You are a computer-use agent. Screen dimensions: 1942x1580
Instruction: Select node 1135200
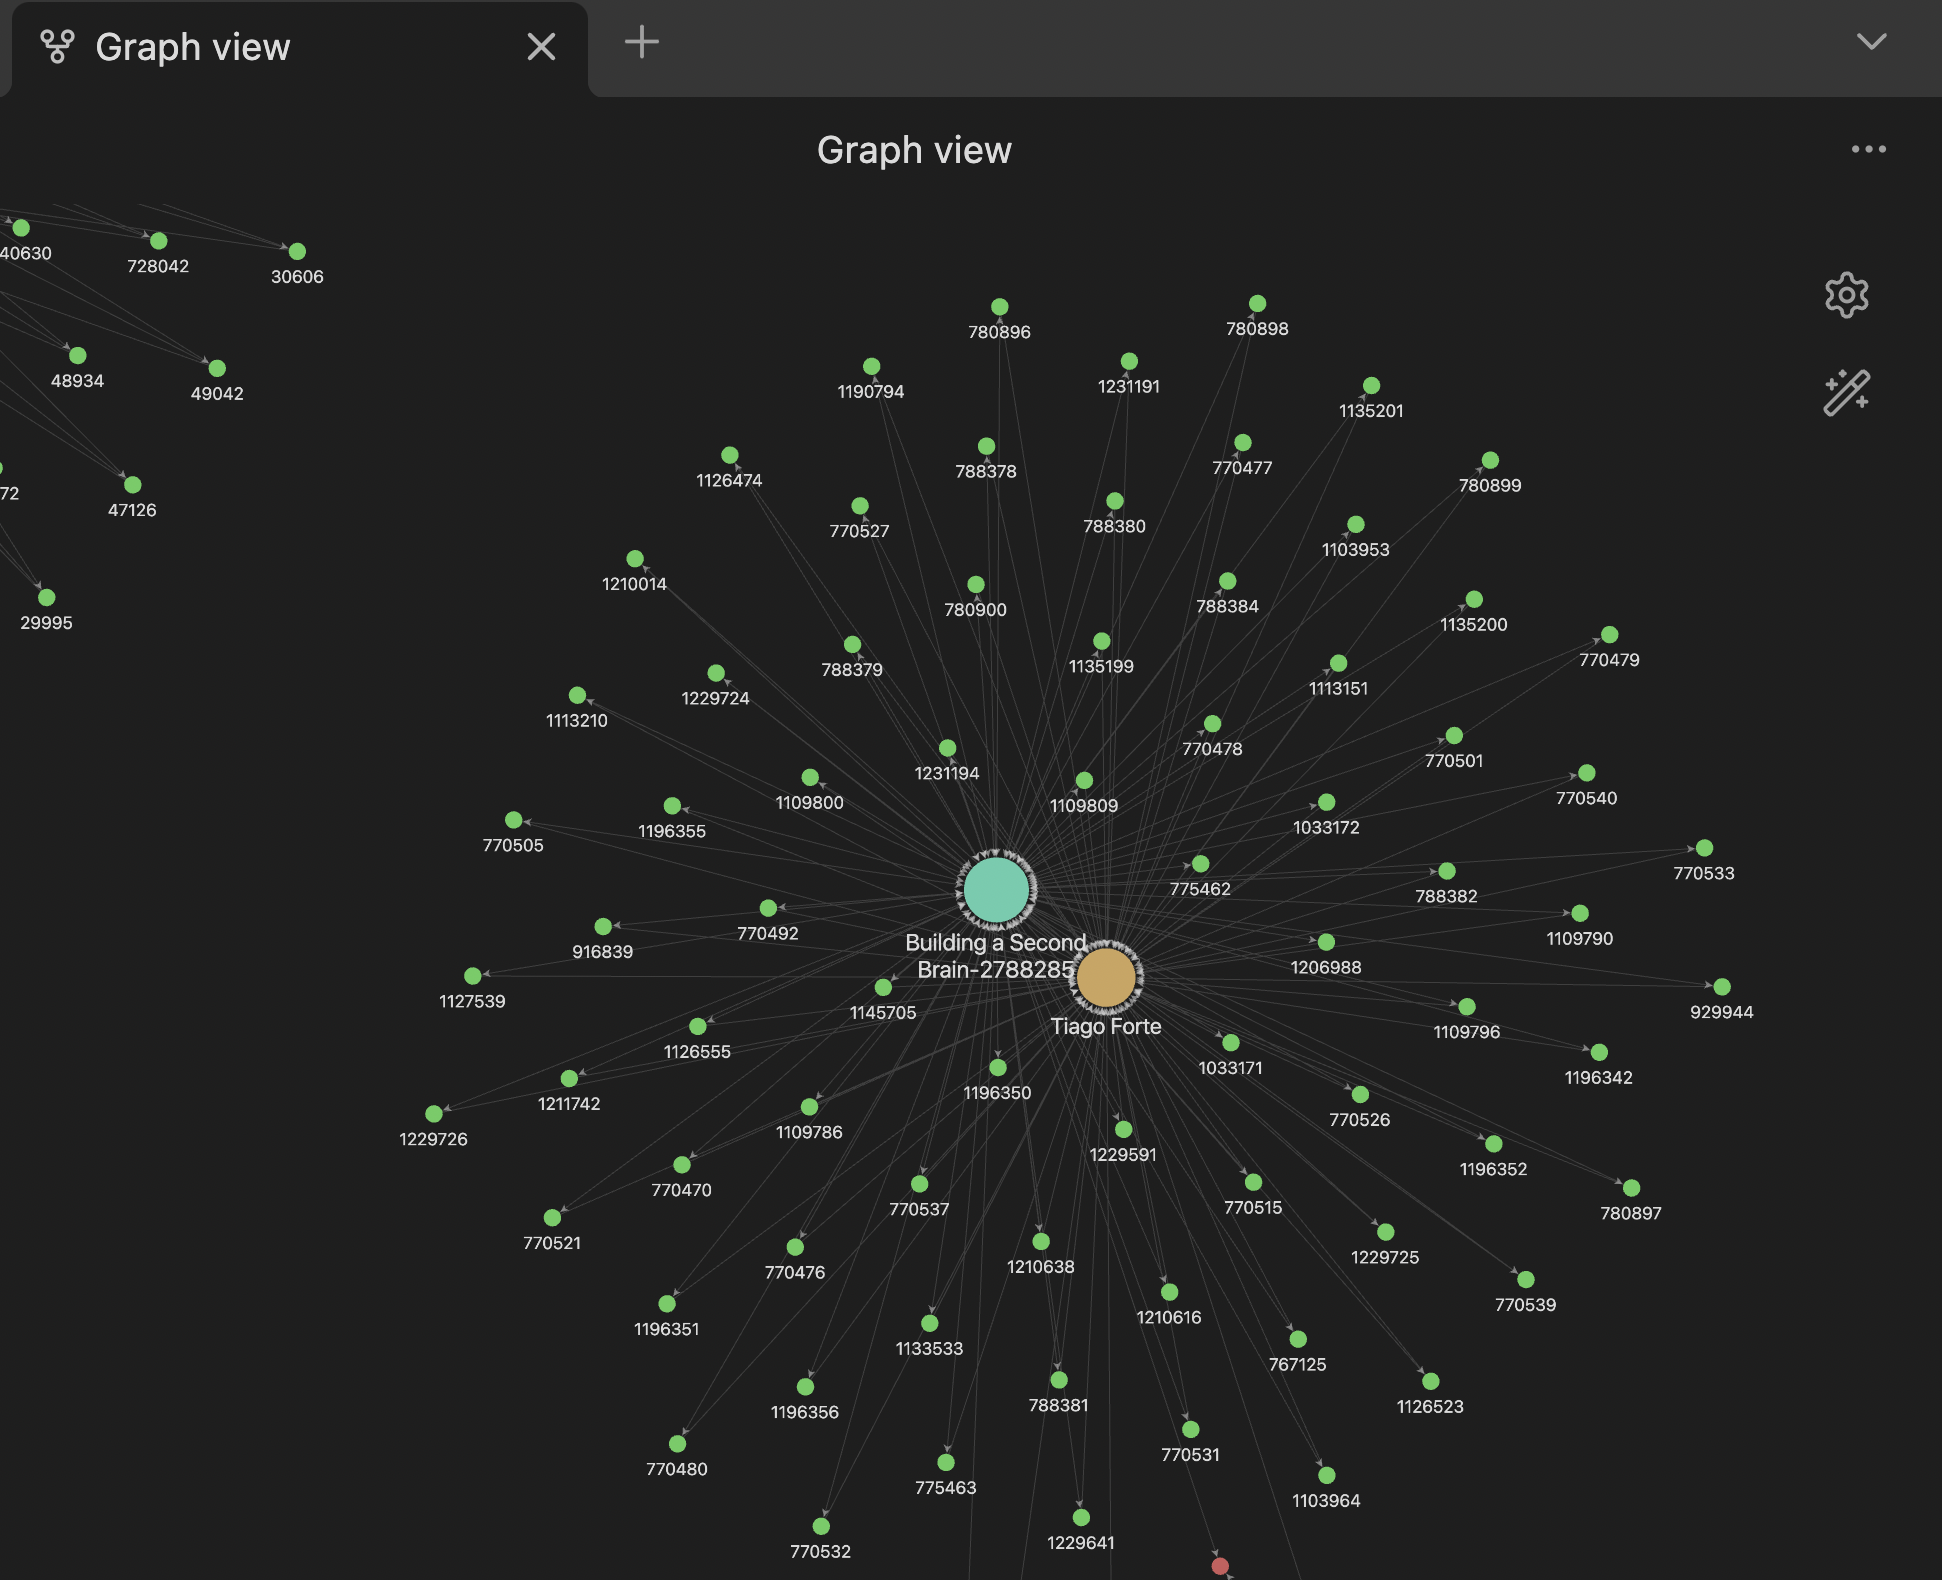(1473, 600)
